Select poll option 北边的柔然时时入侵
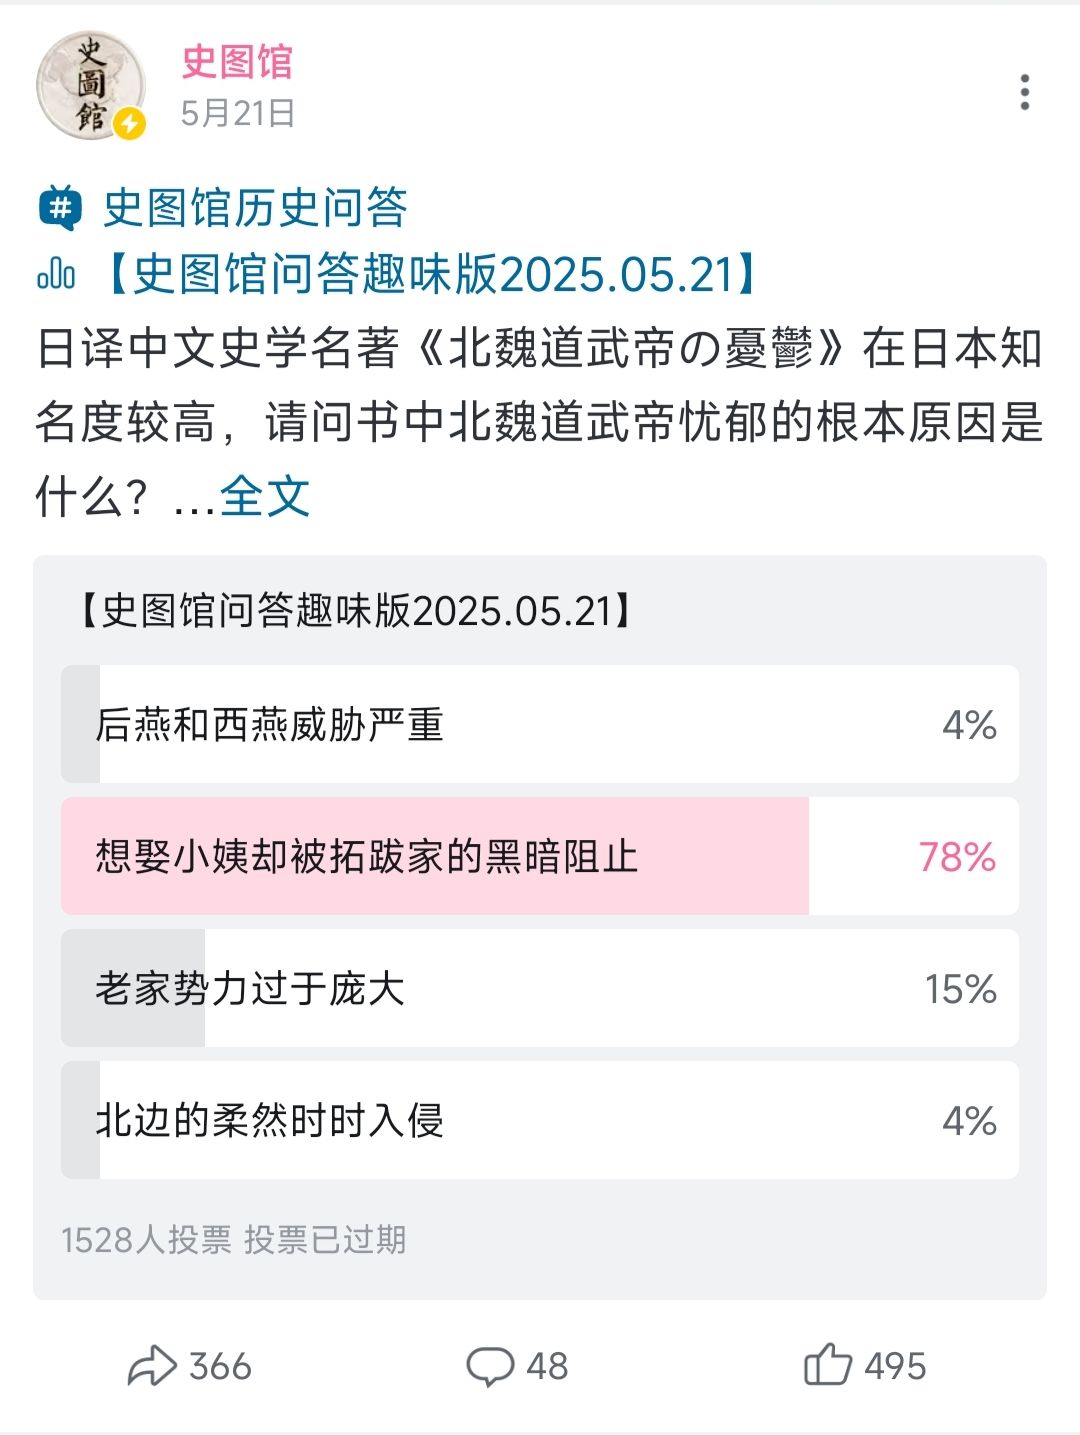The image size is (1080, 1435). (x=540, y=1120)
